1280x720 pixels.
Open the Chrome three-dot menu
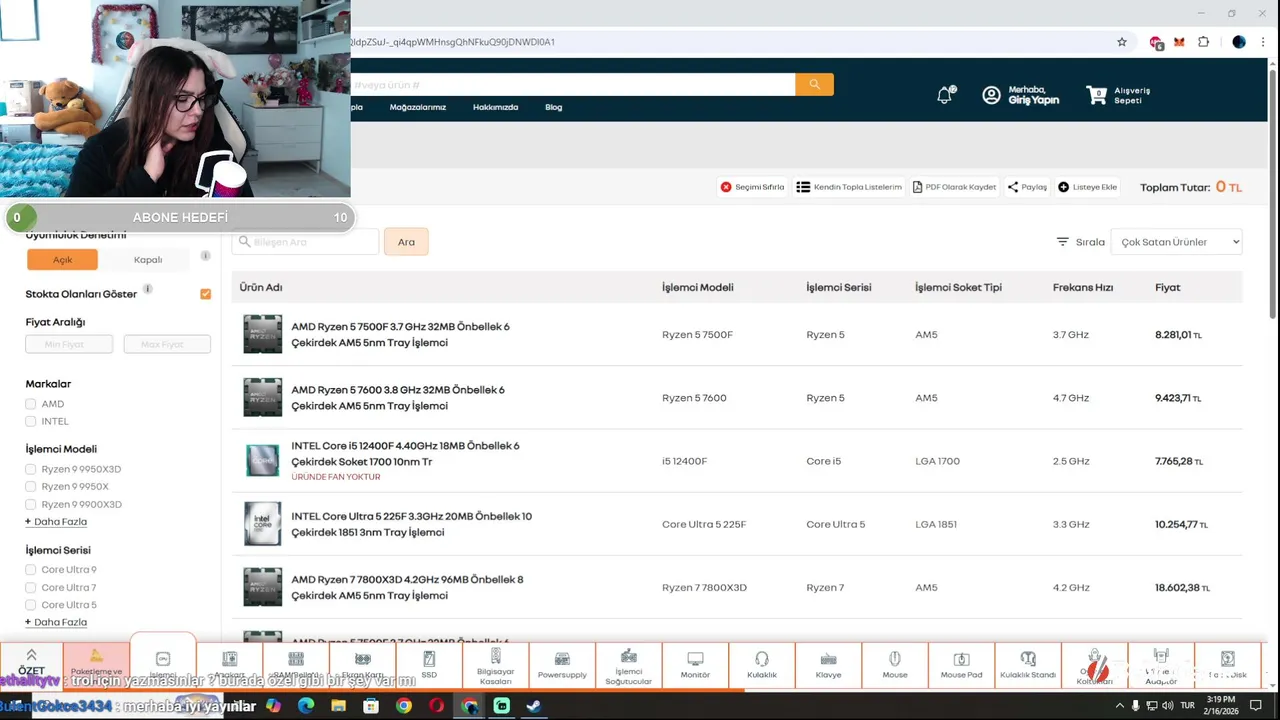click(x=1261, y=42)
